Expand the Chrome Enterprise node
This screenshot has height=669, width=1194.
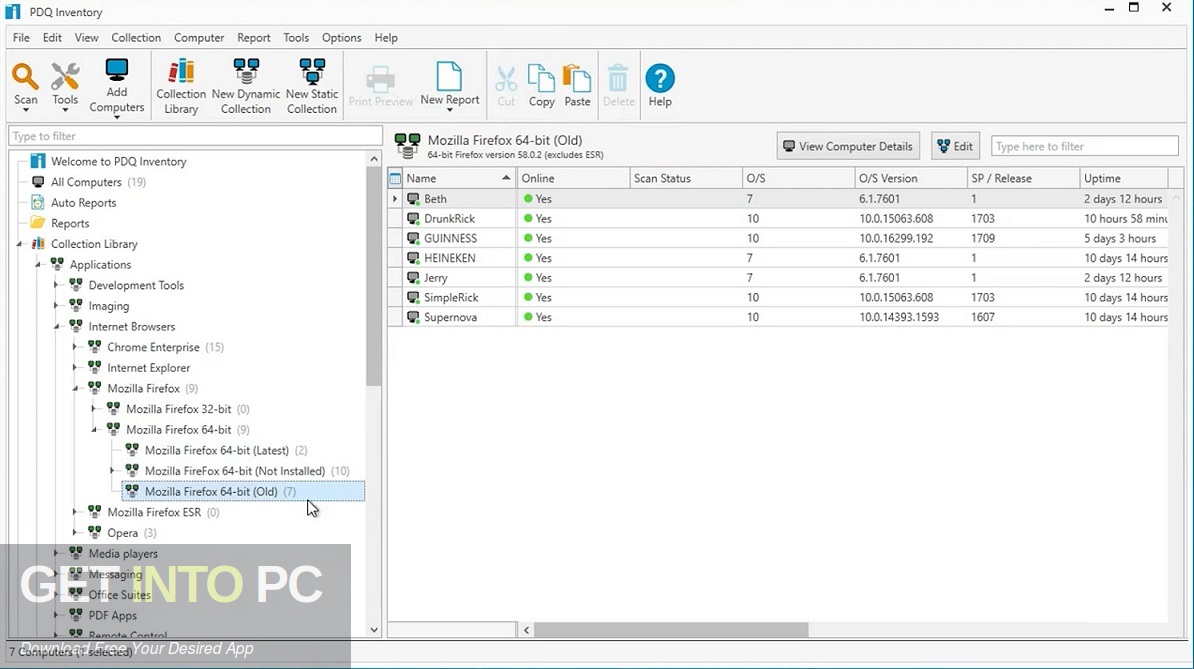click(x=75, y=347)
